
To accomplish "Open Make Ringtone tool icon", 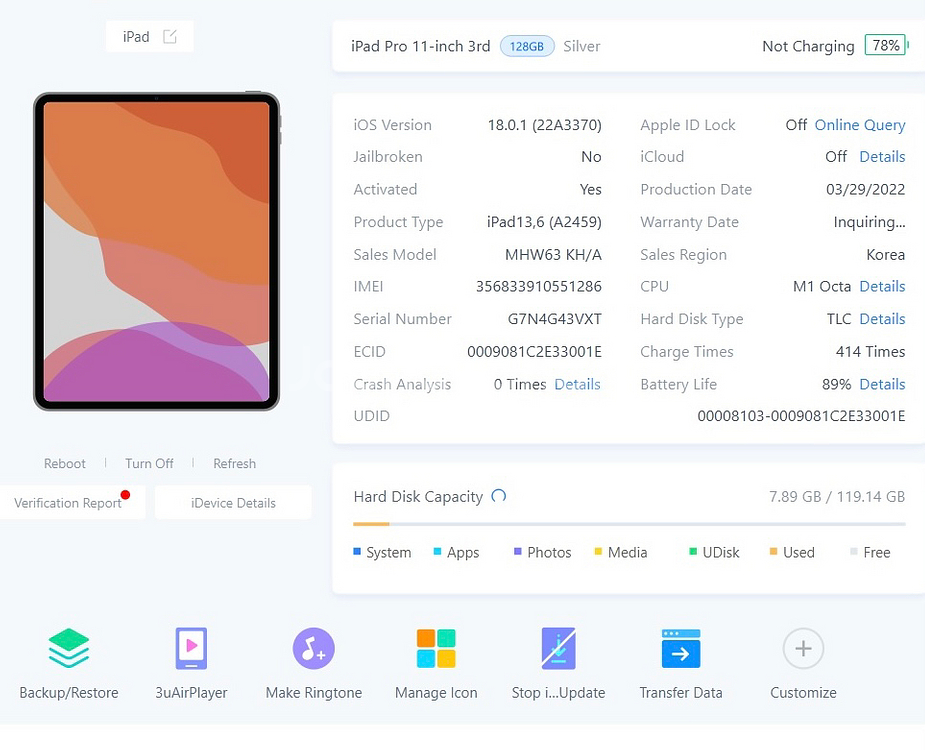I will pos(314,648).
